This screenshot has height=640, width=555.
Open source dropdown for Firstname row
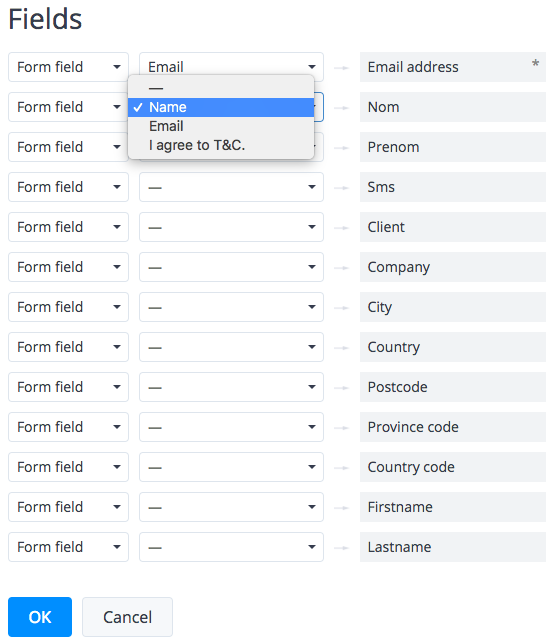[x=231, y=507]
